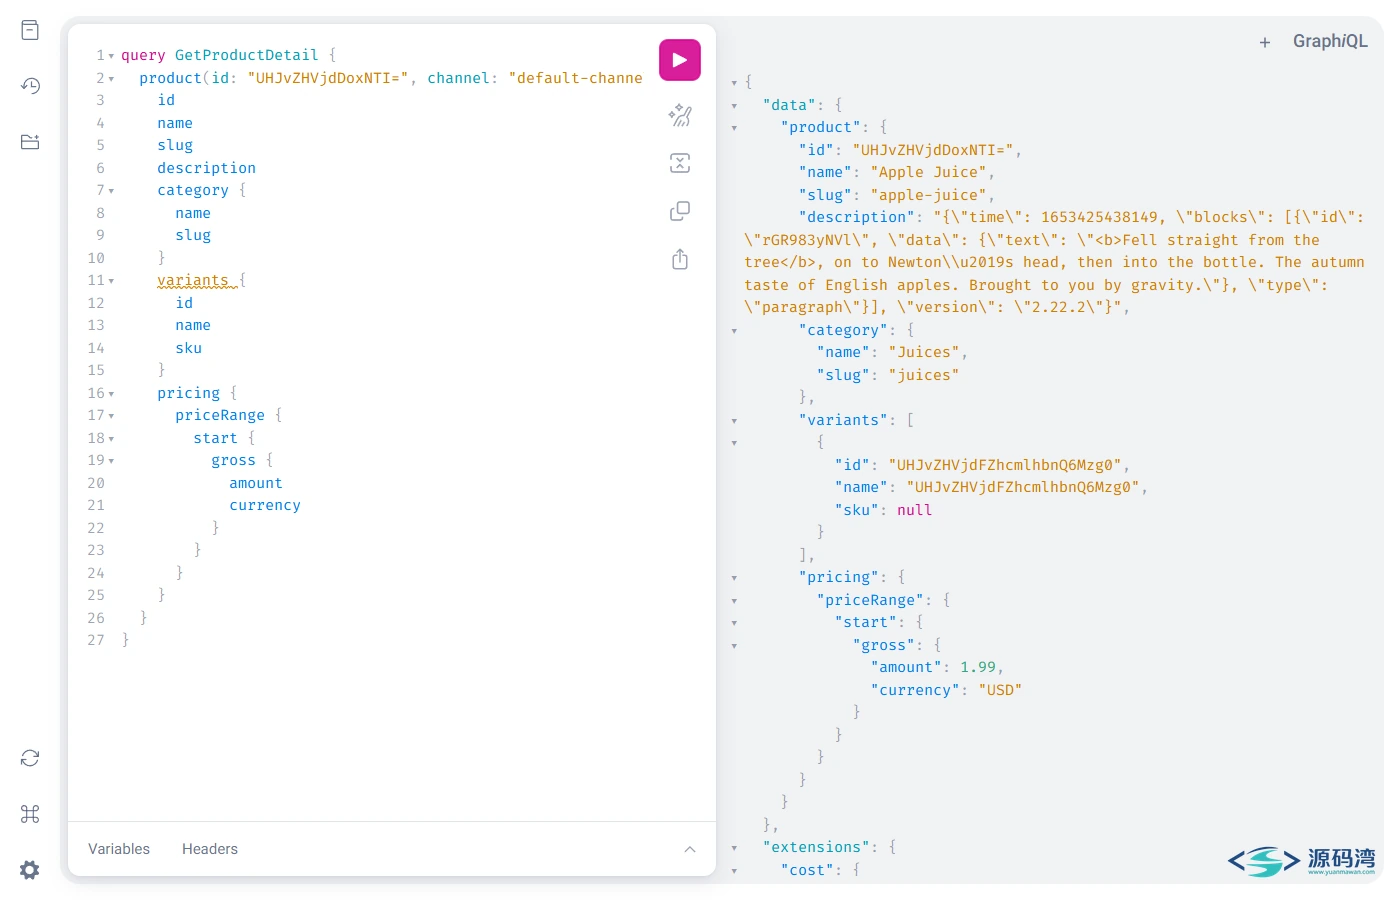Click the "Juices" category name value

tap(924, 352)
